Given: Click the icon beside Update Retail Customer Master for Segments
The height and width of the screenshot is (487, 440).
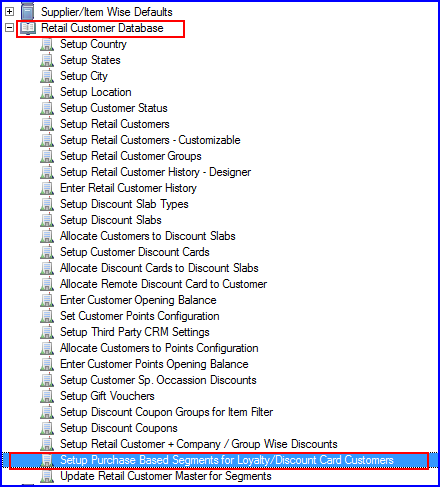Looking at the screenshot, I should click(47, 476).
